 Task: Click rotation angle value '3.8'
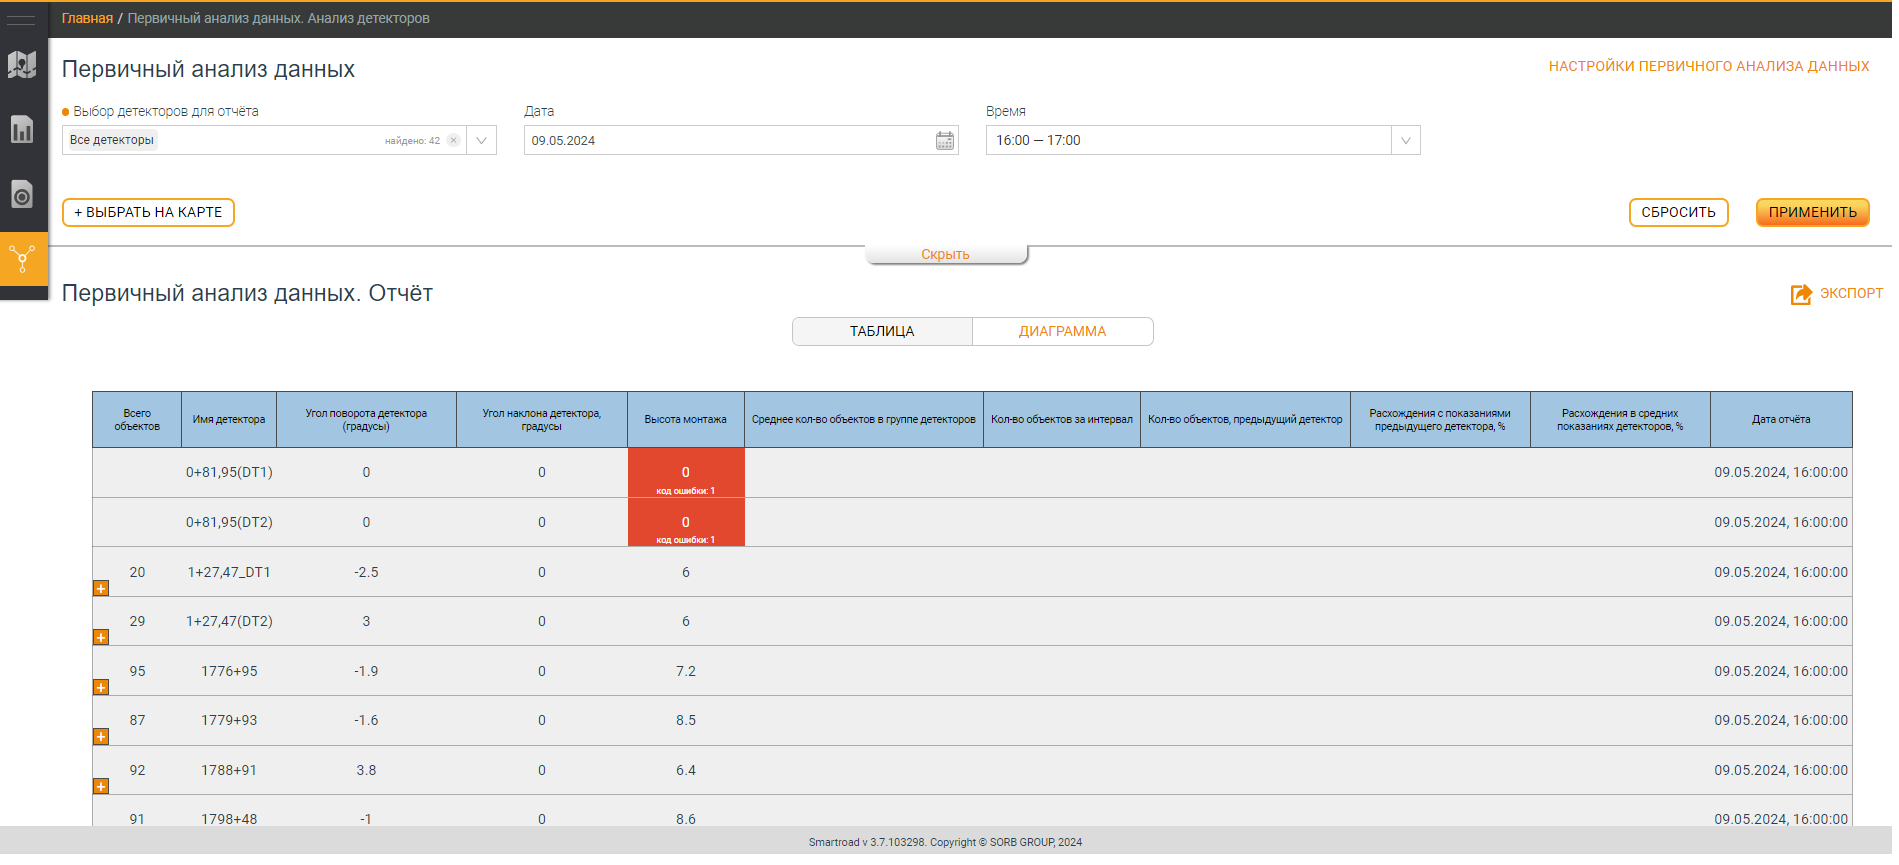(367, 771)
